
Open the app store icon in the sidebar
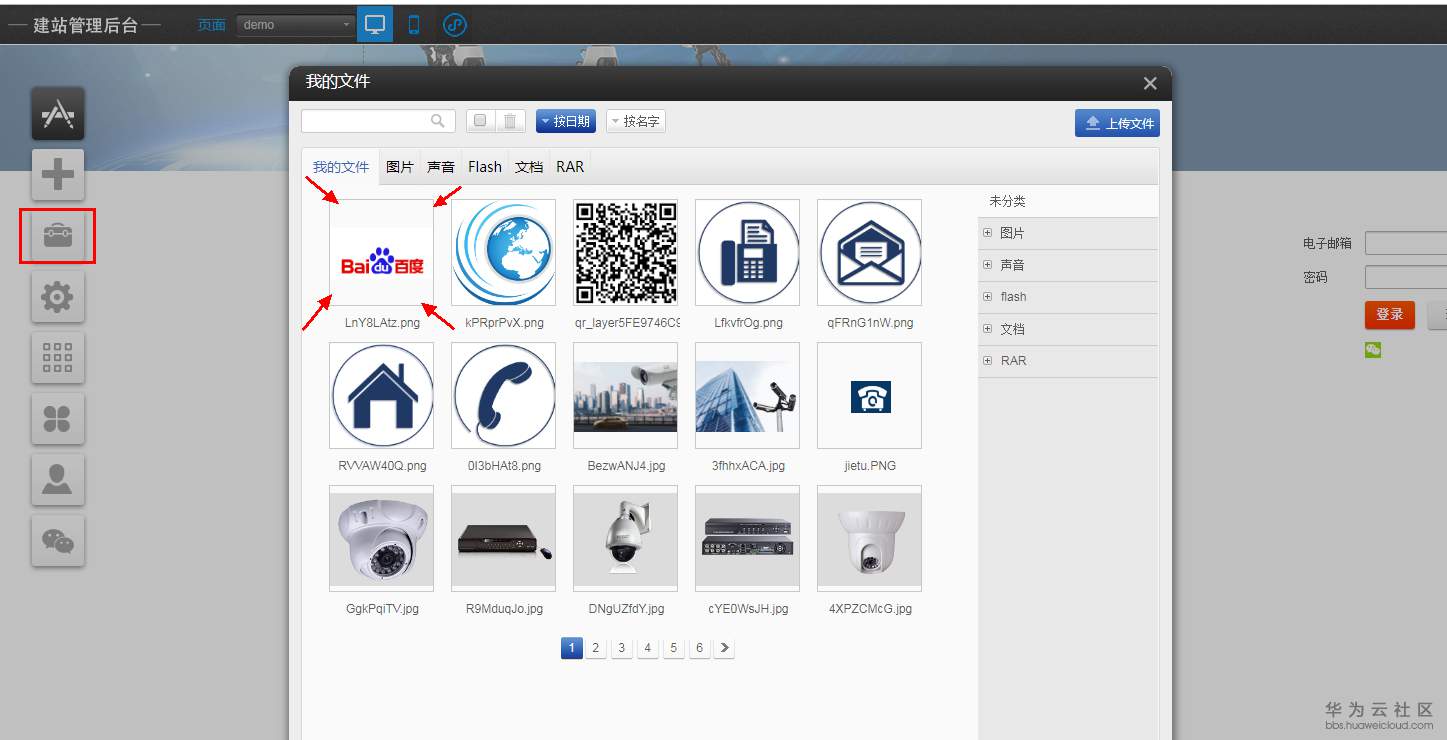[x=58, y=114]
